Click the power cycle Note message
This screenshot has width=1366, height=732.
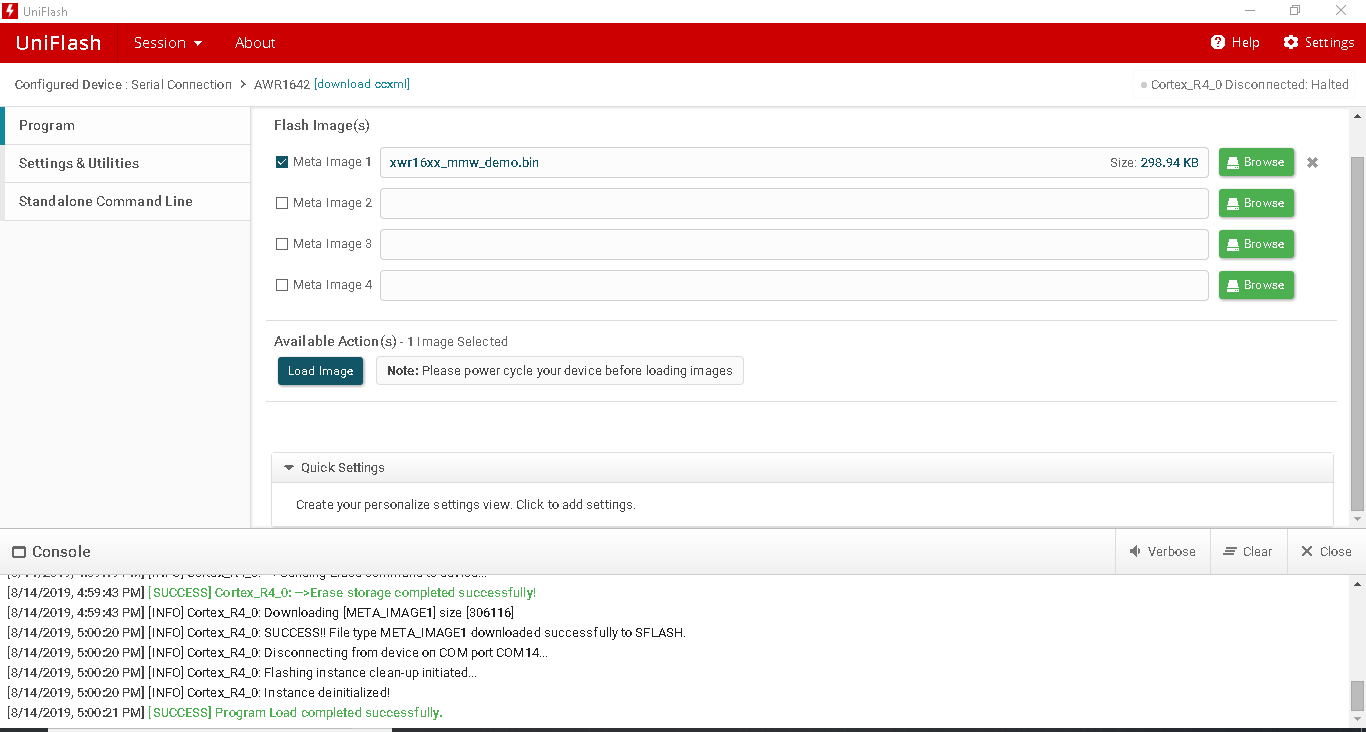(560, 371)
